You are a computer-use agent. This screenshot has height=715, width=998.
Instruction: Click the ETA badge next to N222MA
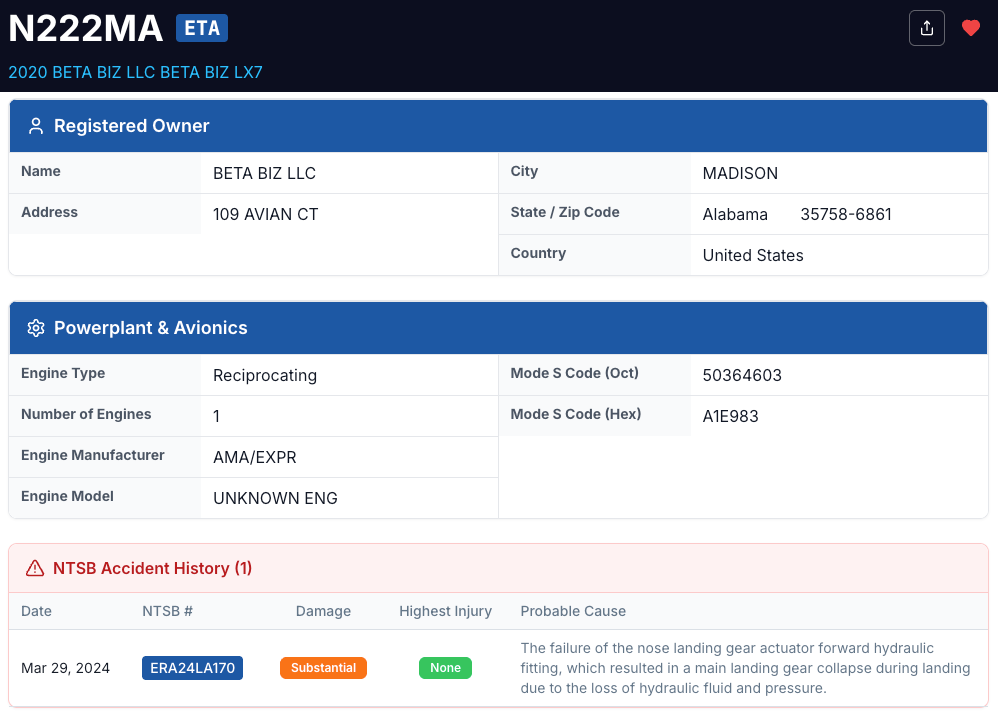tap(201, 28)
